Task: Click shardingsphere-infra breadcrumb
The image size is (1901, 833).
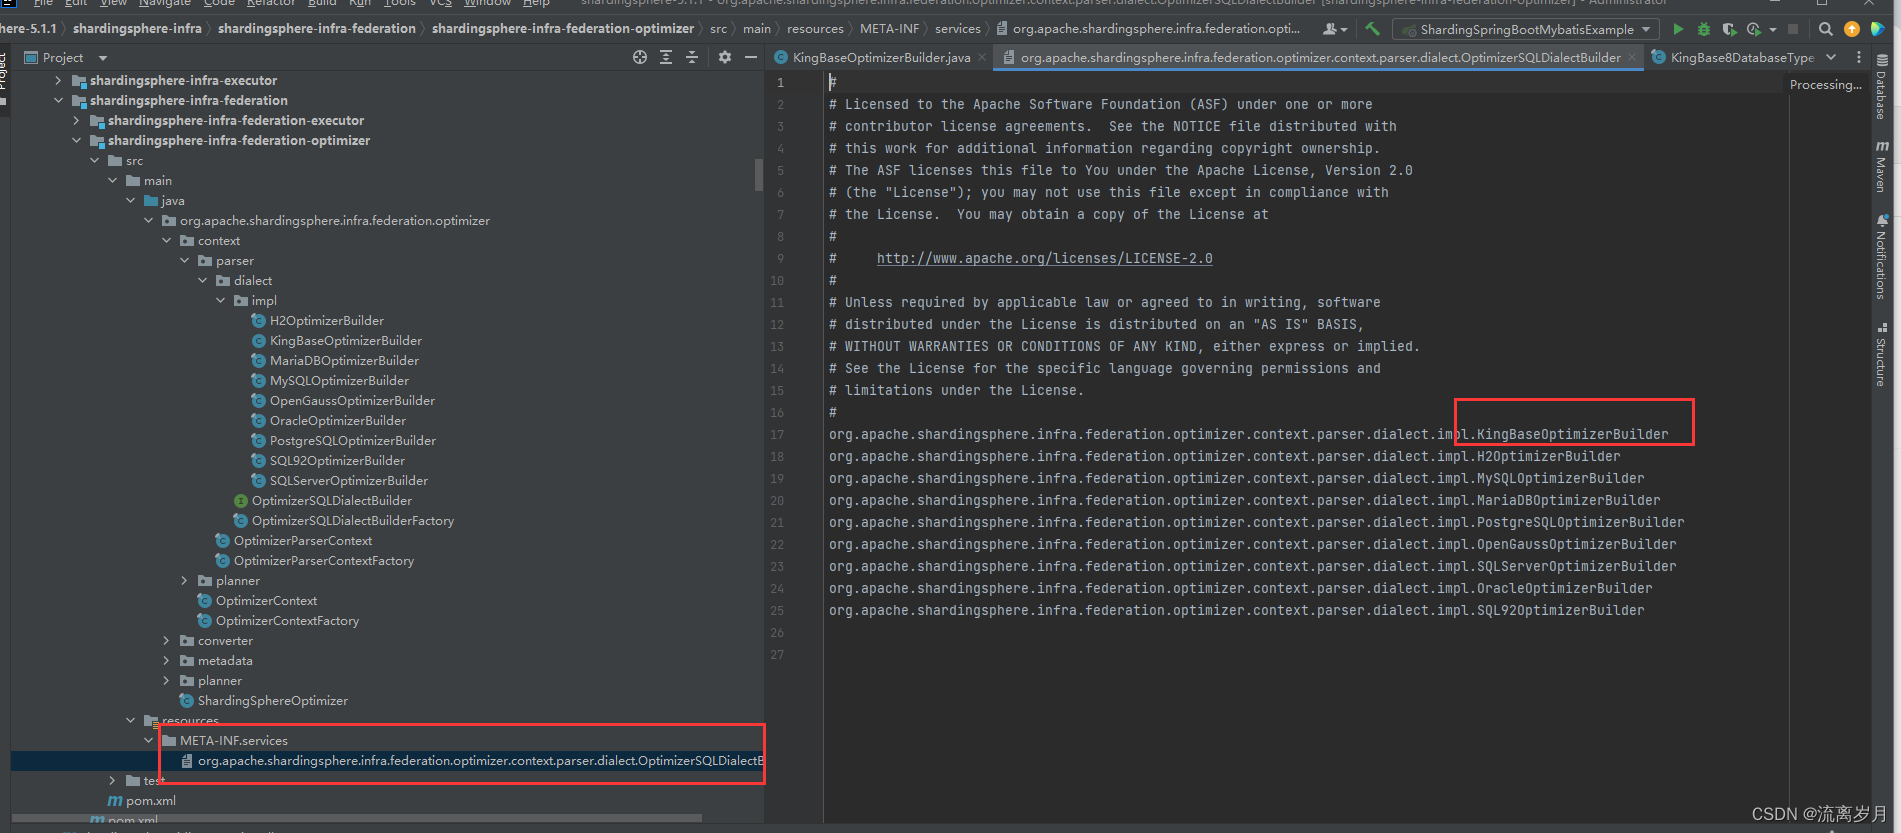Action: 137,29
